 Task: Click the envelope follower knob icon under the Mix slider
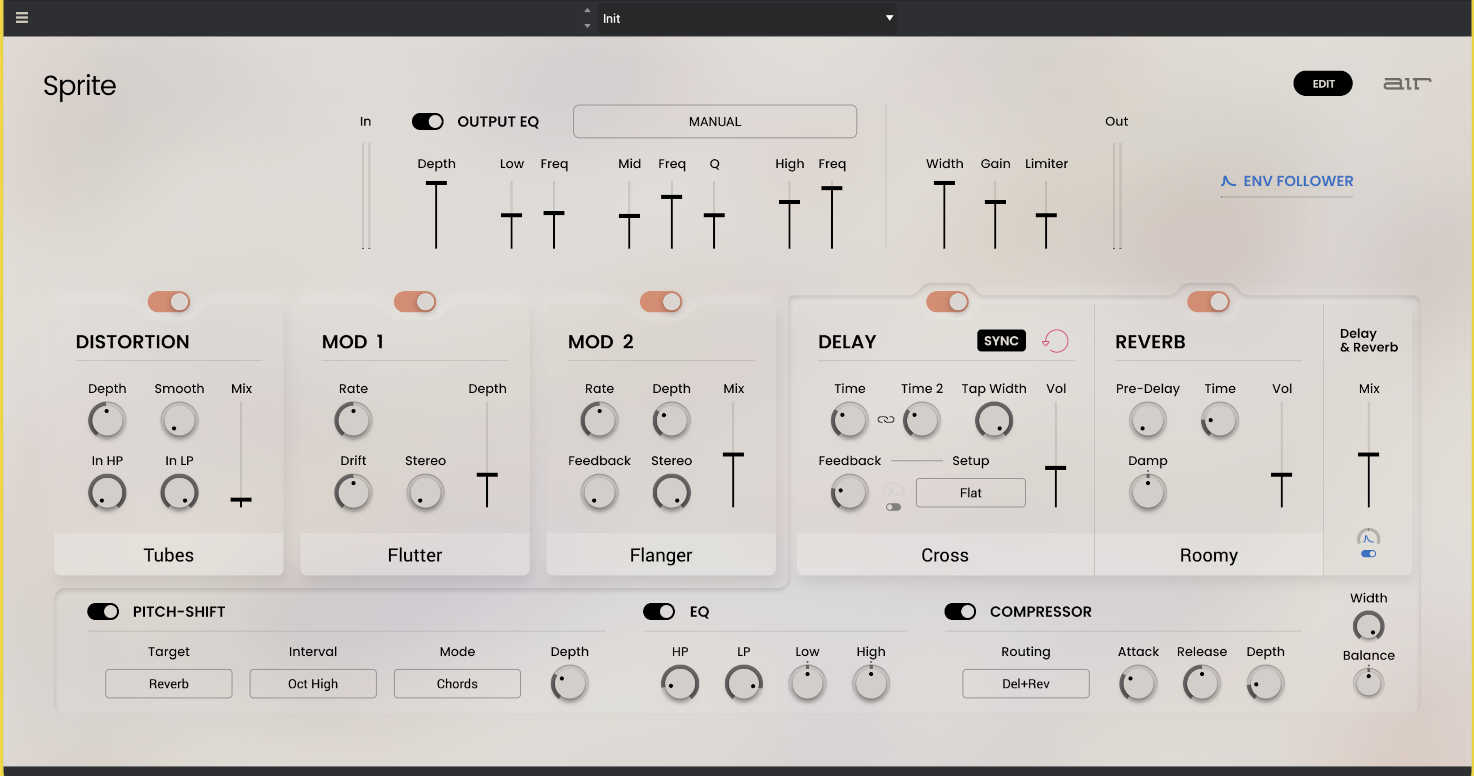click(1368, 538)
